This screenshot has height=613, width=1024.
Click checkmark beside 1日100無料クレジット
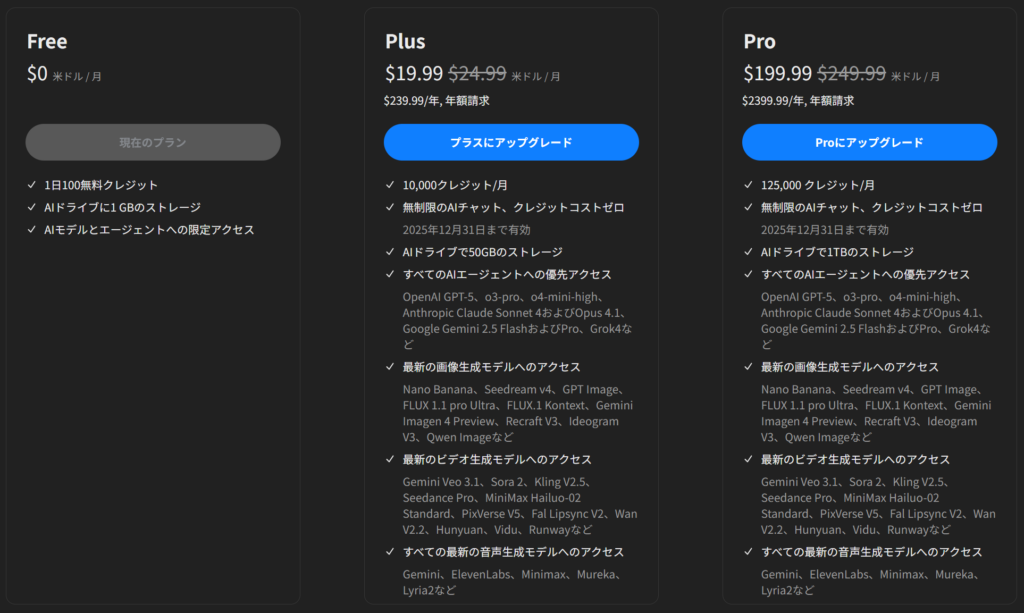33,185
